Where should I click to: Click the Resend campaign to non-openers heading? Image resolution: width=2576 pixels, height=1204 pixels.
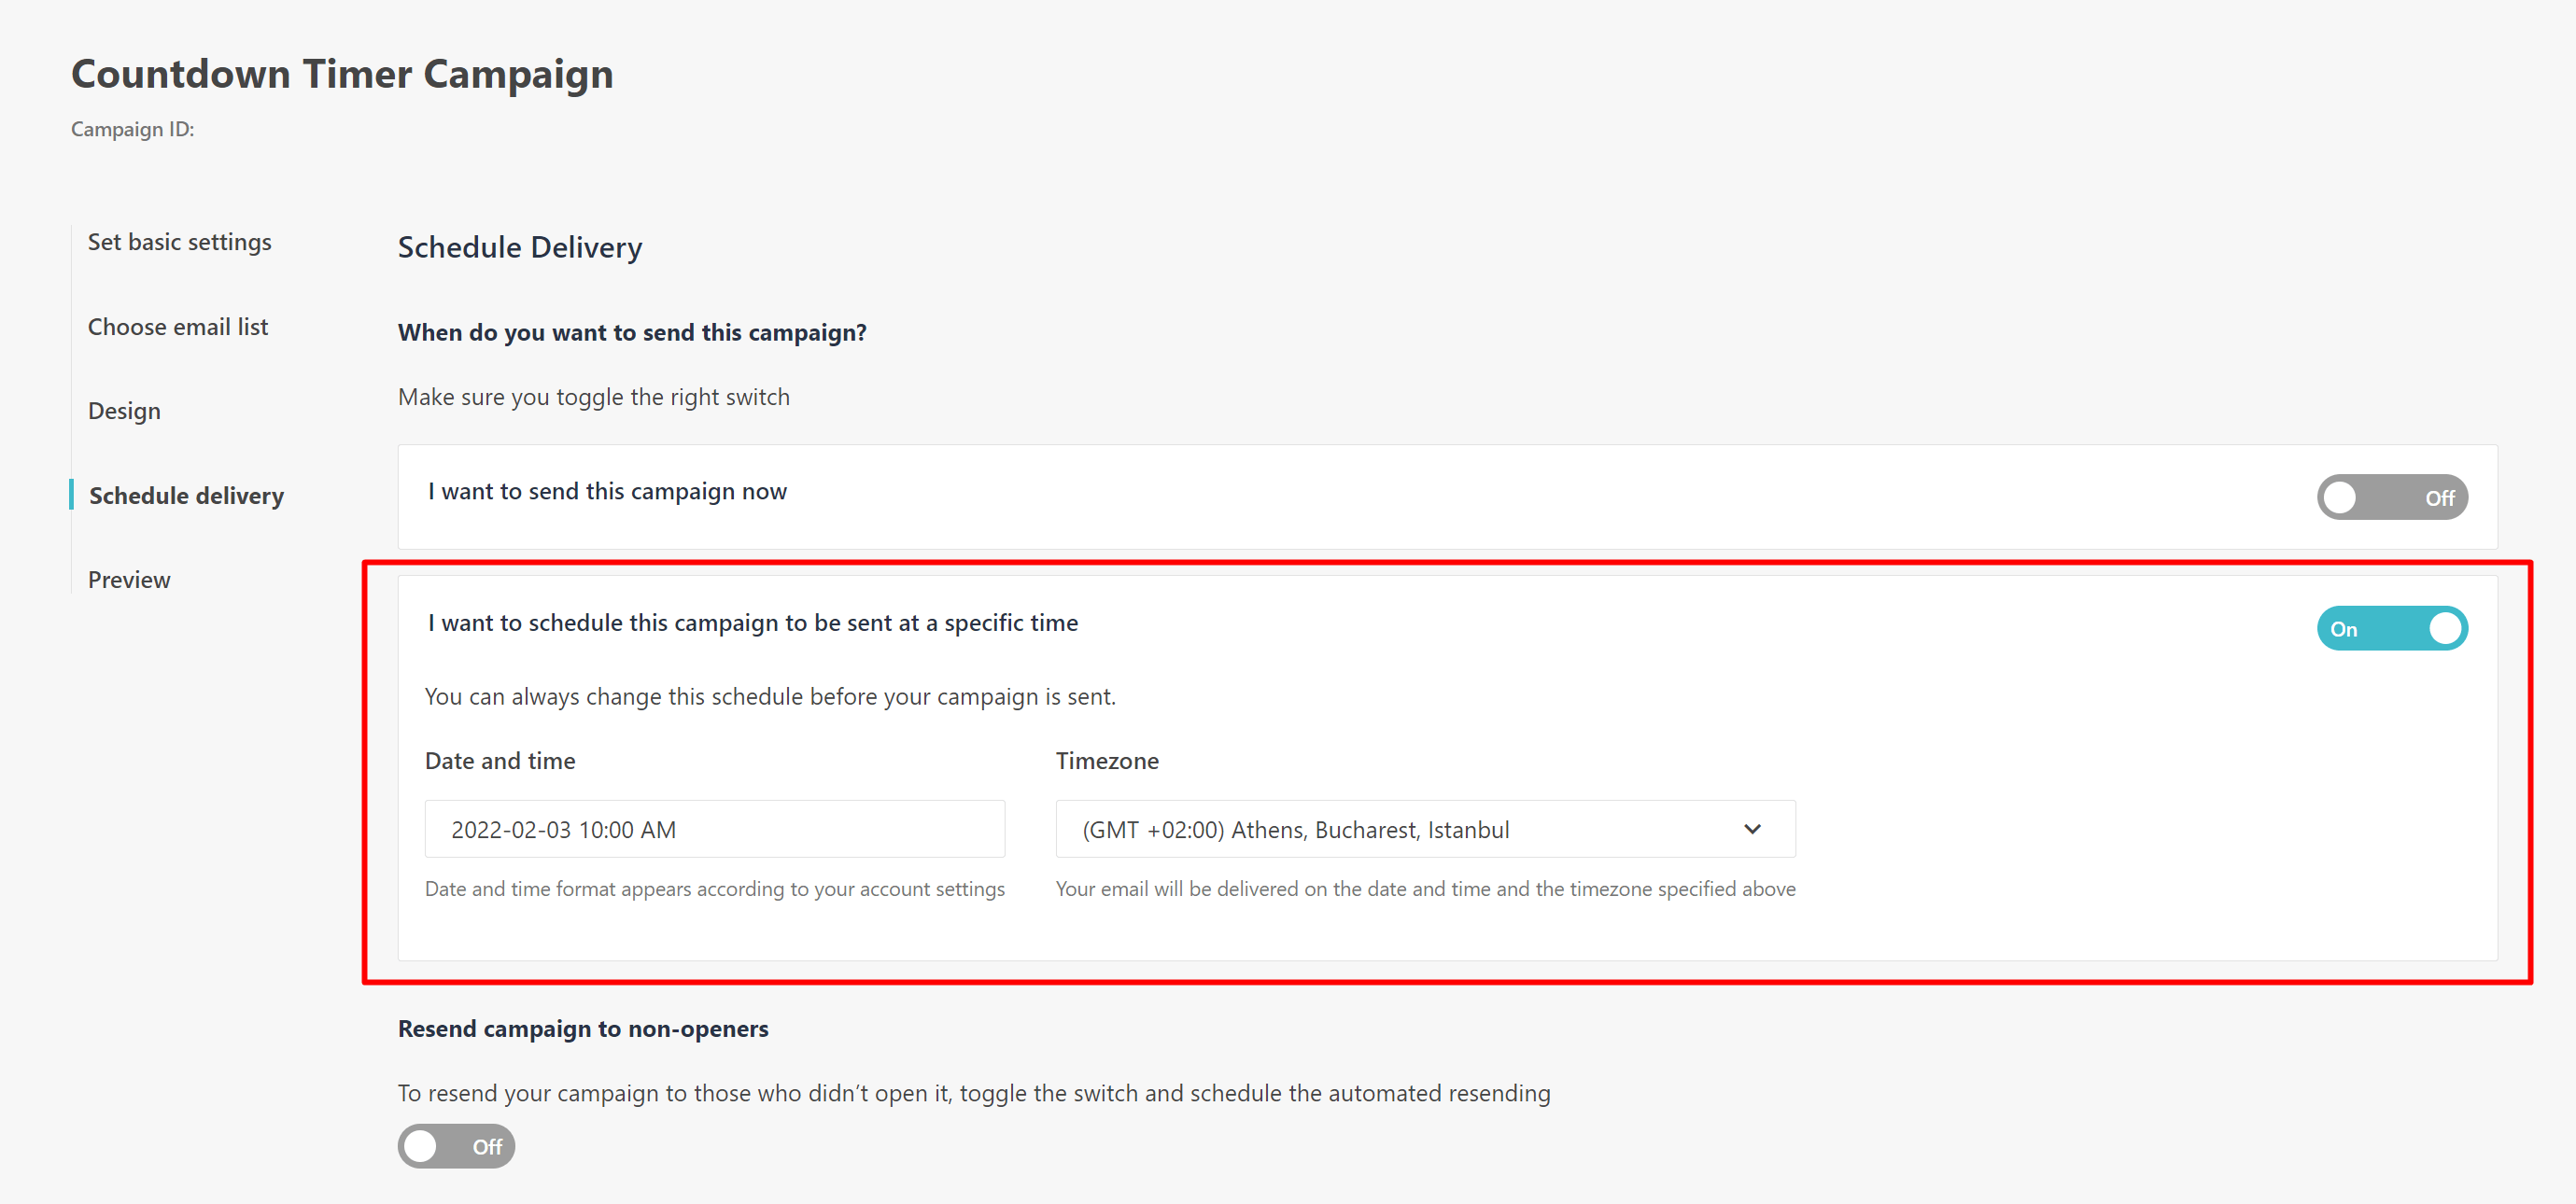[583, 1028]
